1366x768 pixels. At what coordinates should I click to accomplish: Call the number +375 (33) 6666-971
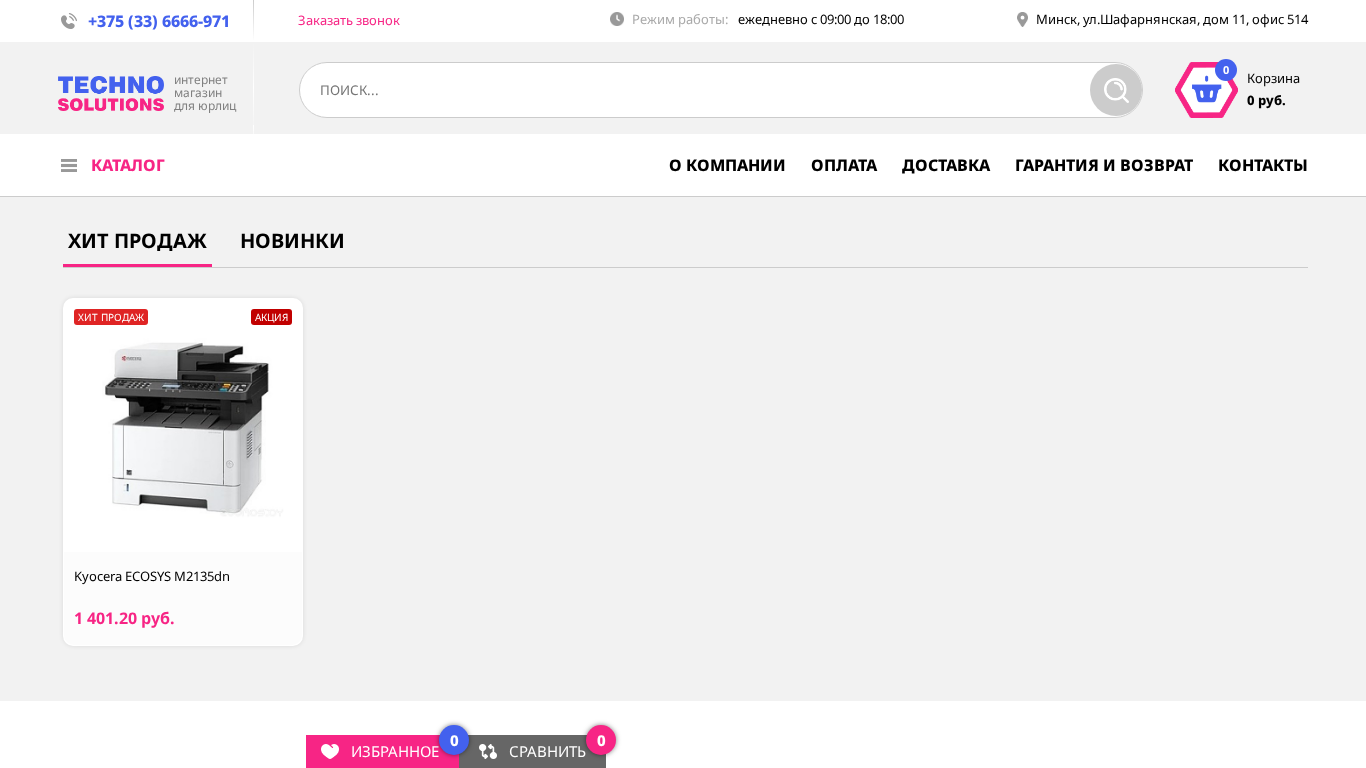point(159,21)
